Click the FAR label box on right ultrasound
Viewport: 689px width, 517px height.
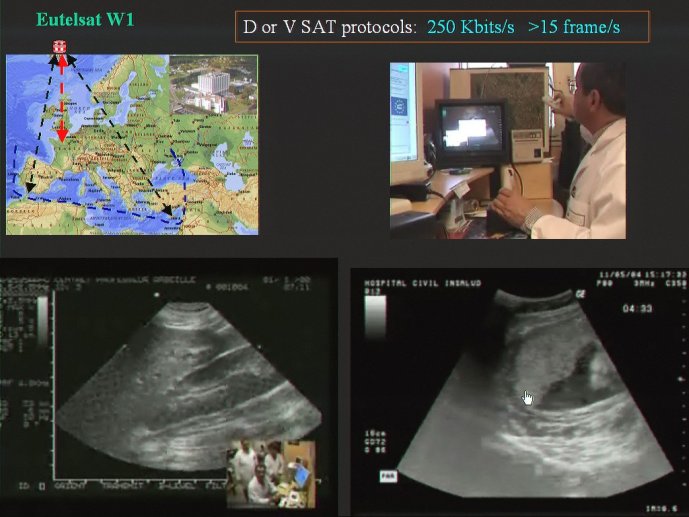click(388, 476)
